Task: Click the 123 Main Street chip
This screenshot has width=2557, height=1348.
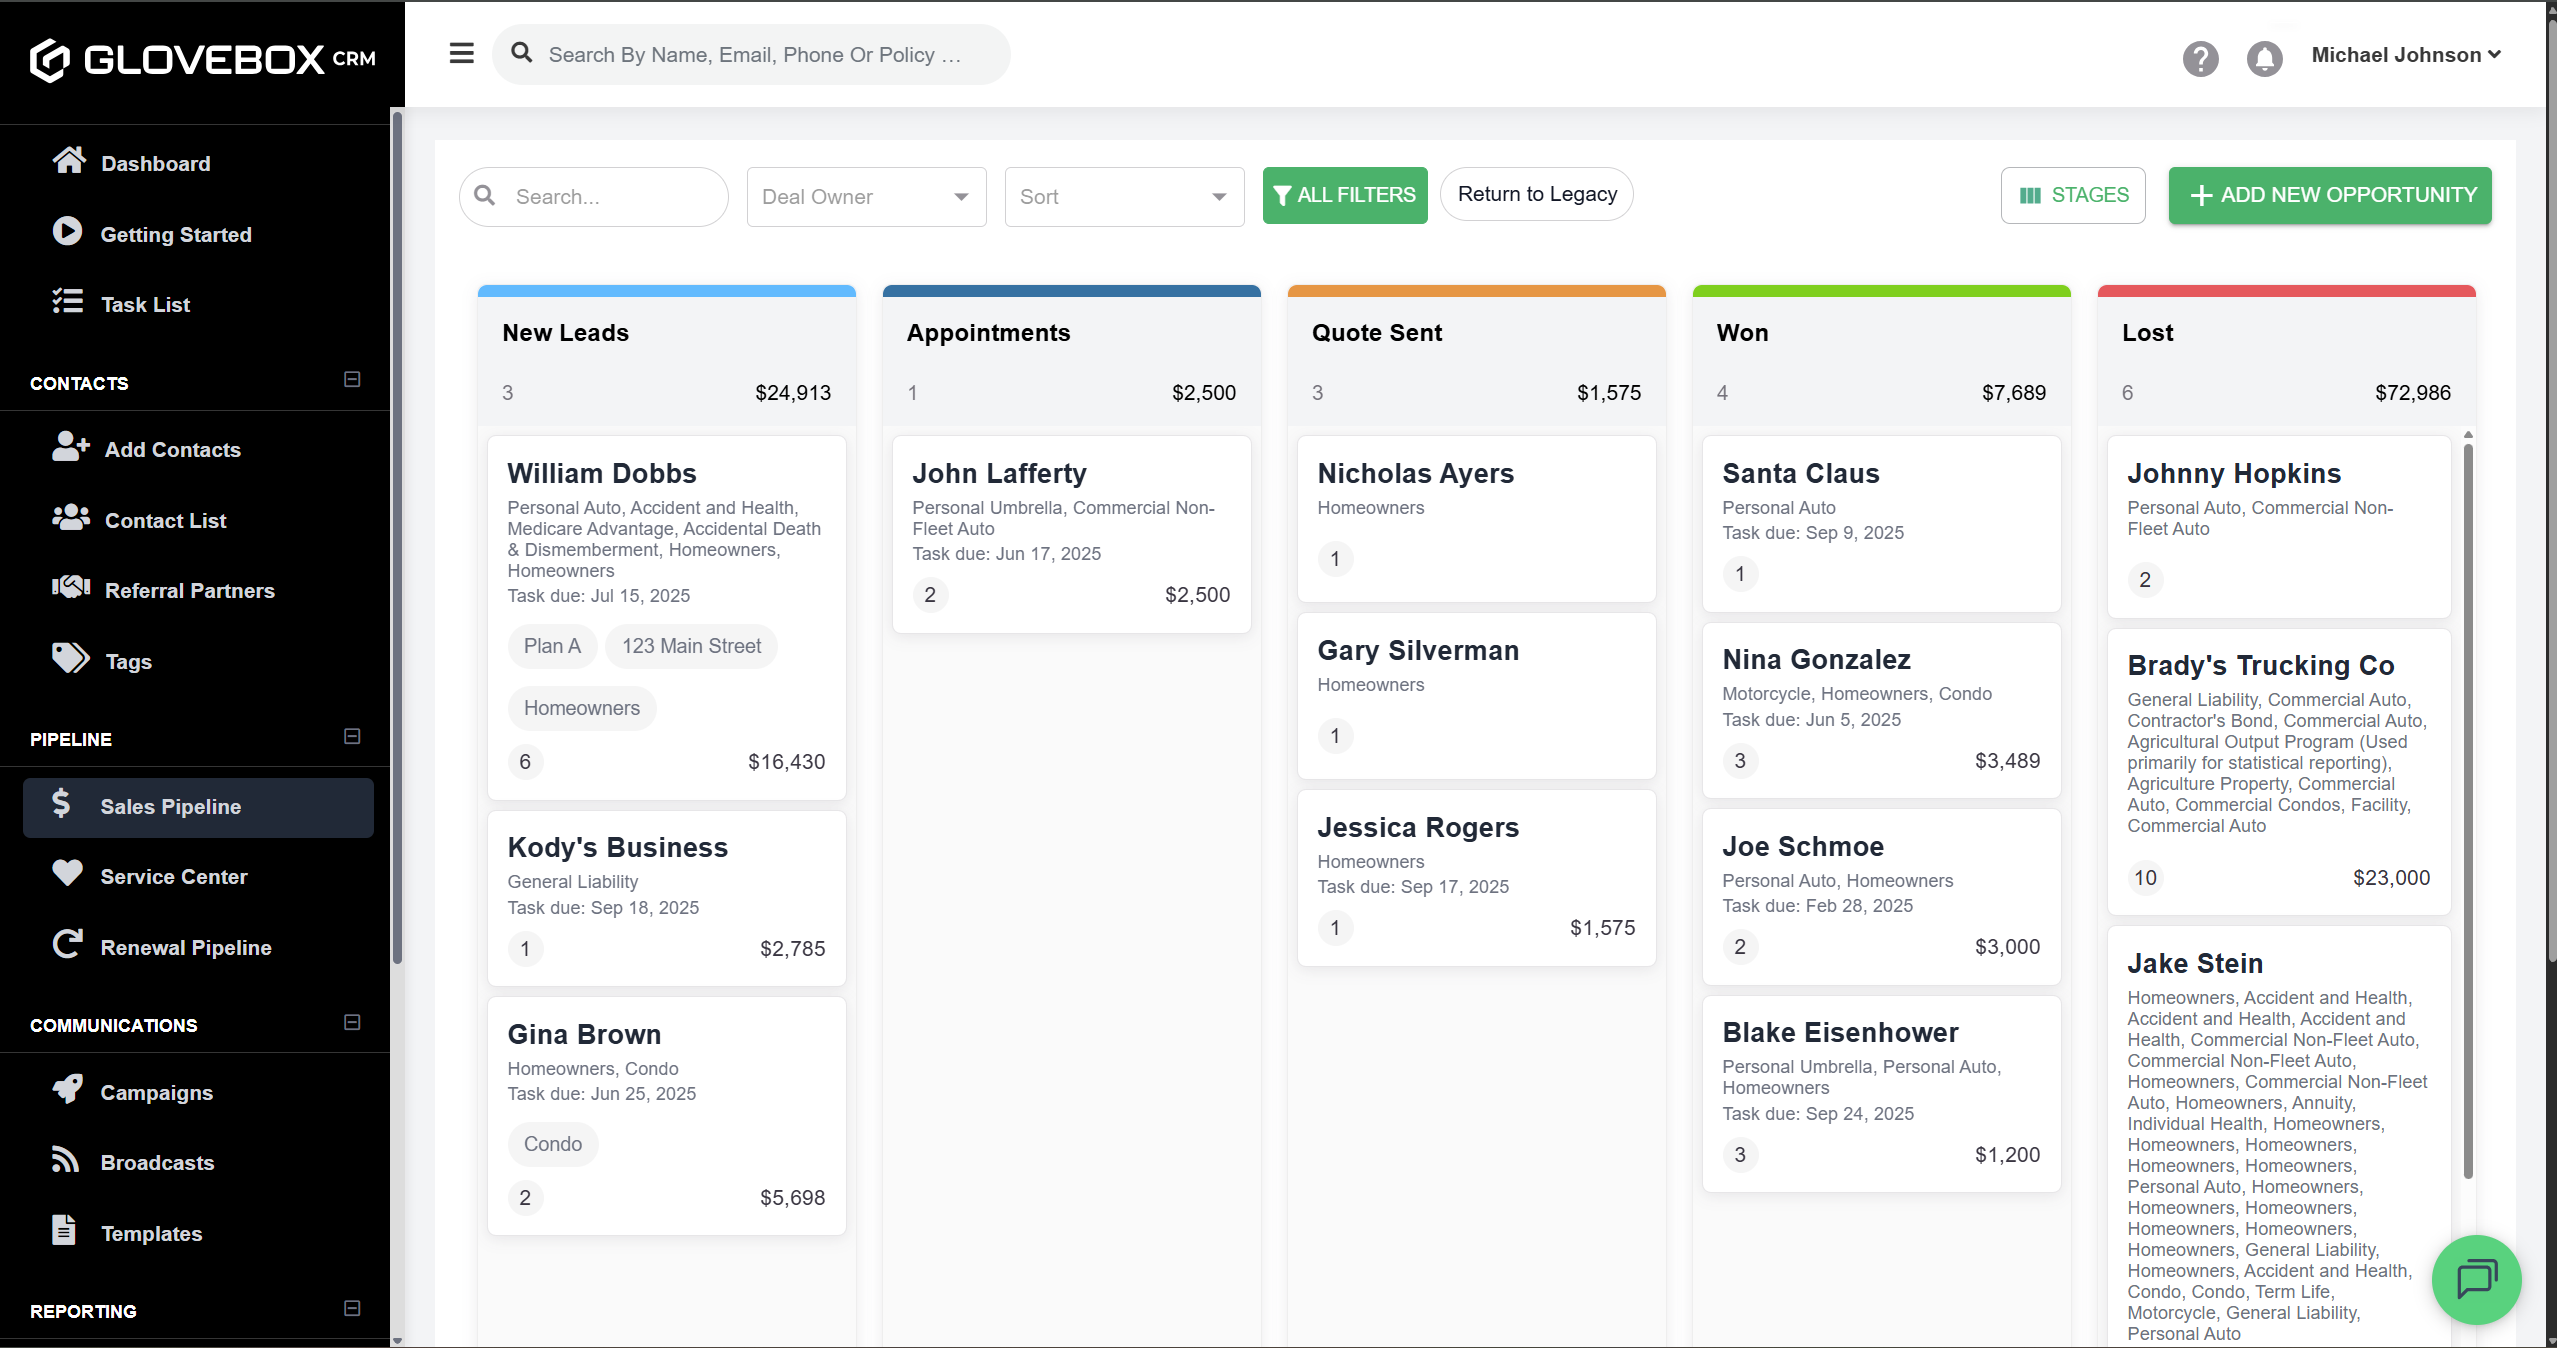Action: [691, 647]
